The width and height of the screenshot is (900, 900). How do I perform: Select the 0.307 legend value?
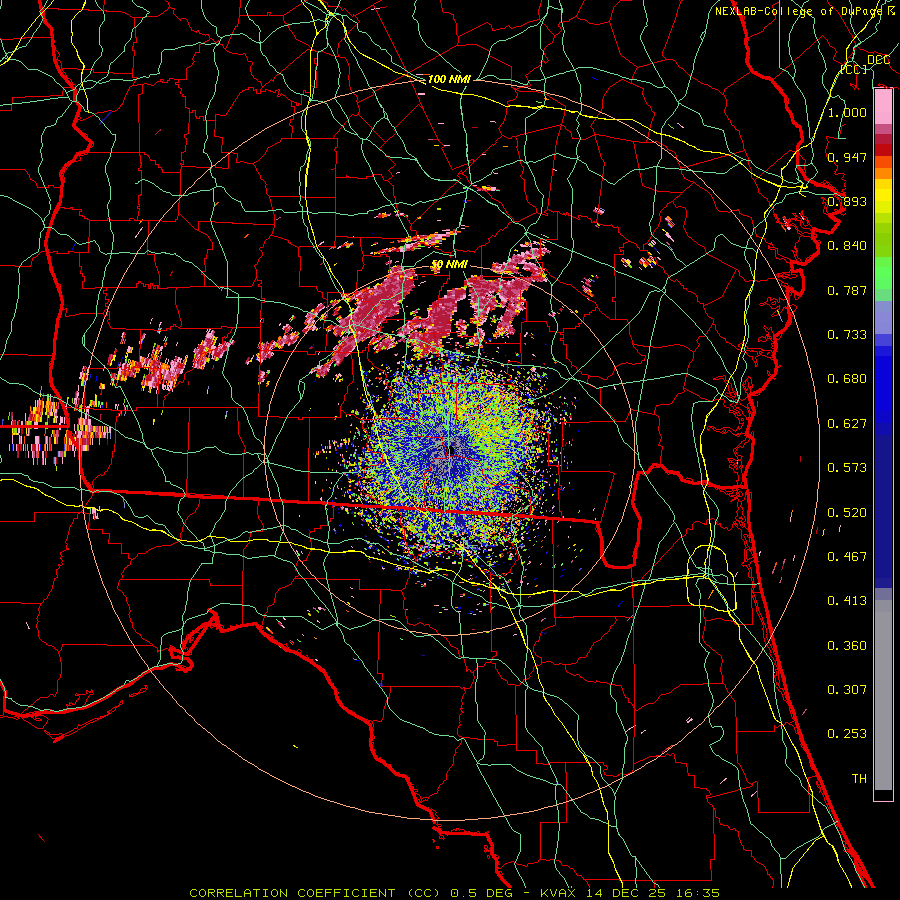coord(847,690)
